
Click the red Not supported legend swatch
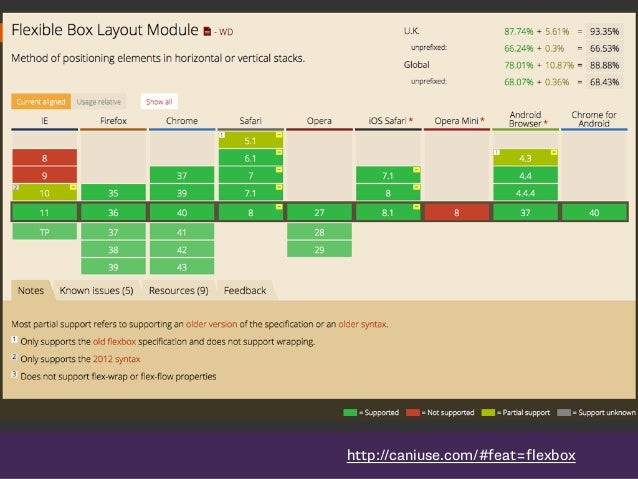coord(413,413)
